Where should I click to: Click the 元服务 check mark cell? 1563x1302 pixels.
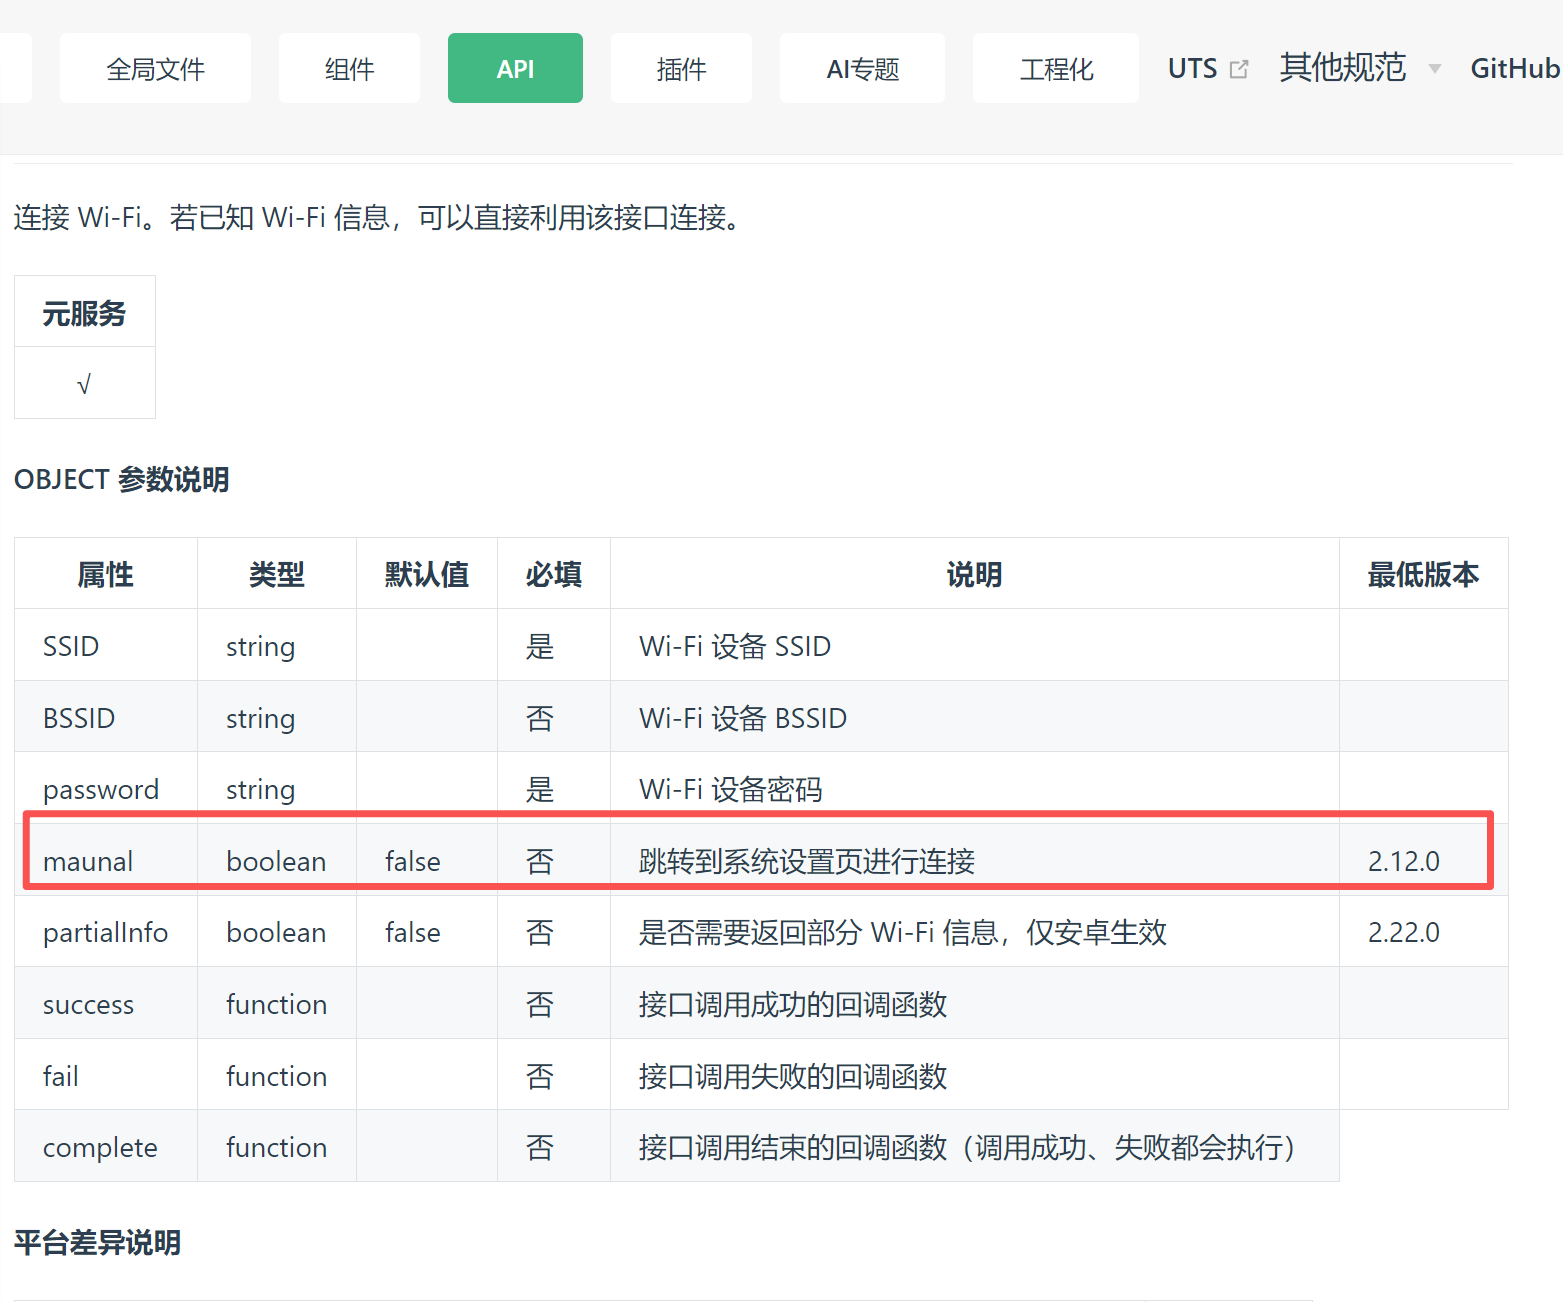tap(84, 384)
